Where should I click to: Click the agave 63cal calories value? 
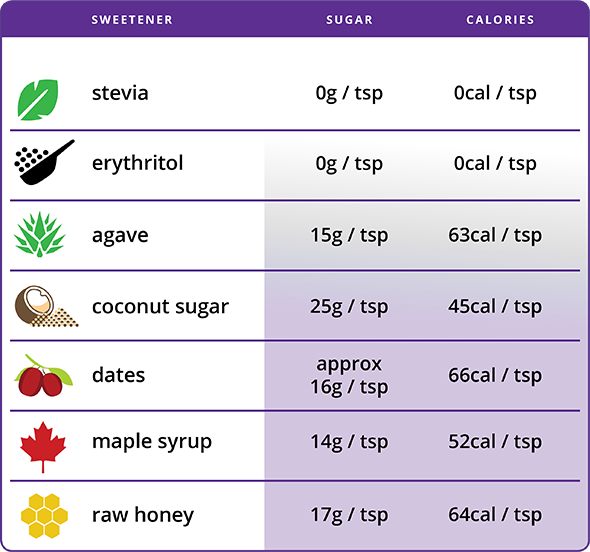coord(495,235)
